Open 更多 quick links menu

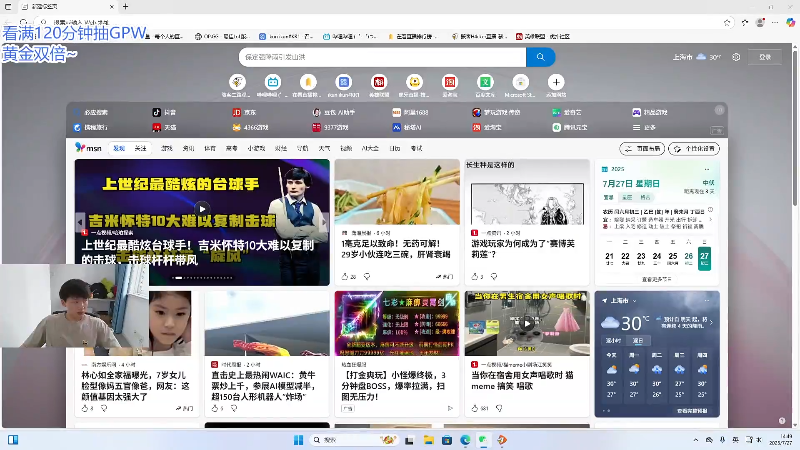[x=644, y=128]
